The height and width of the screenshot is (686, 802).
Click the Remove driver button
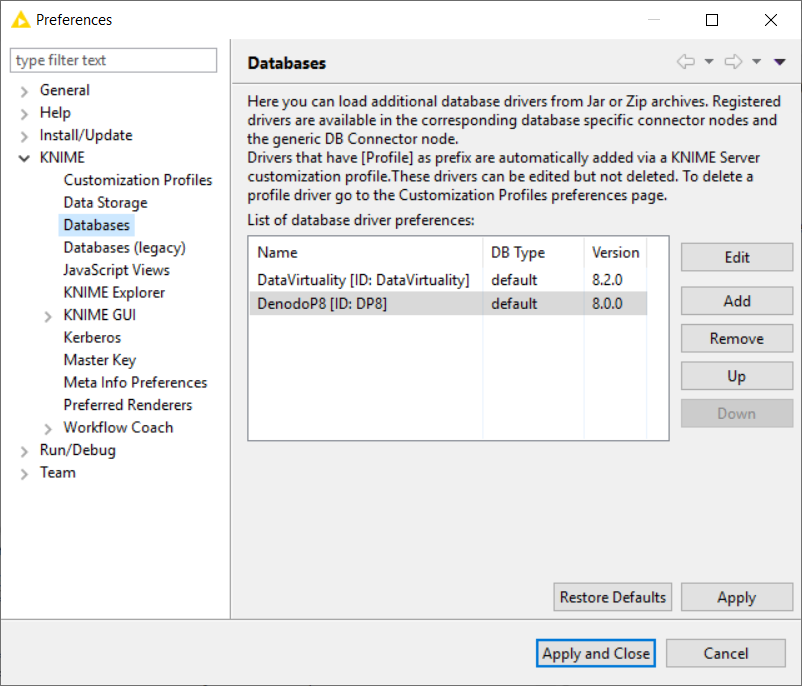coord(737,339)
